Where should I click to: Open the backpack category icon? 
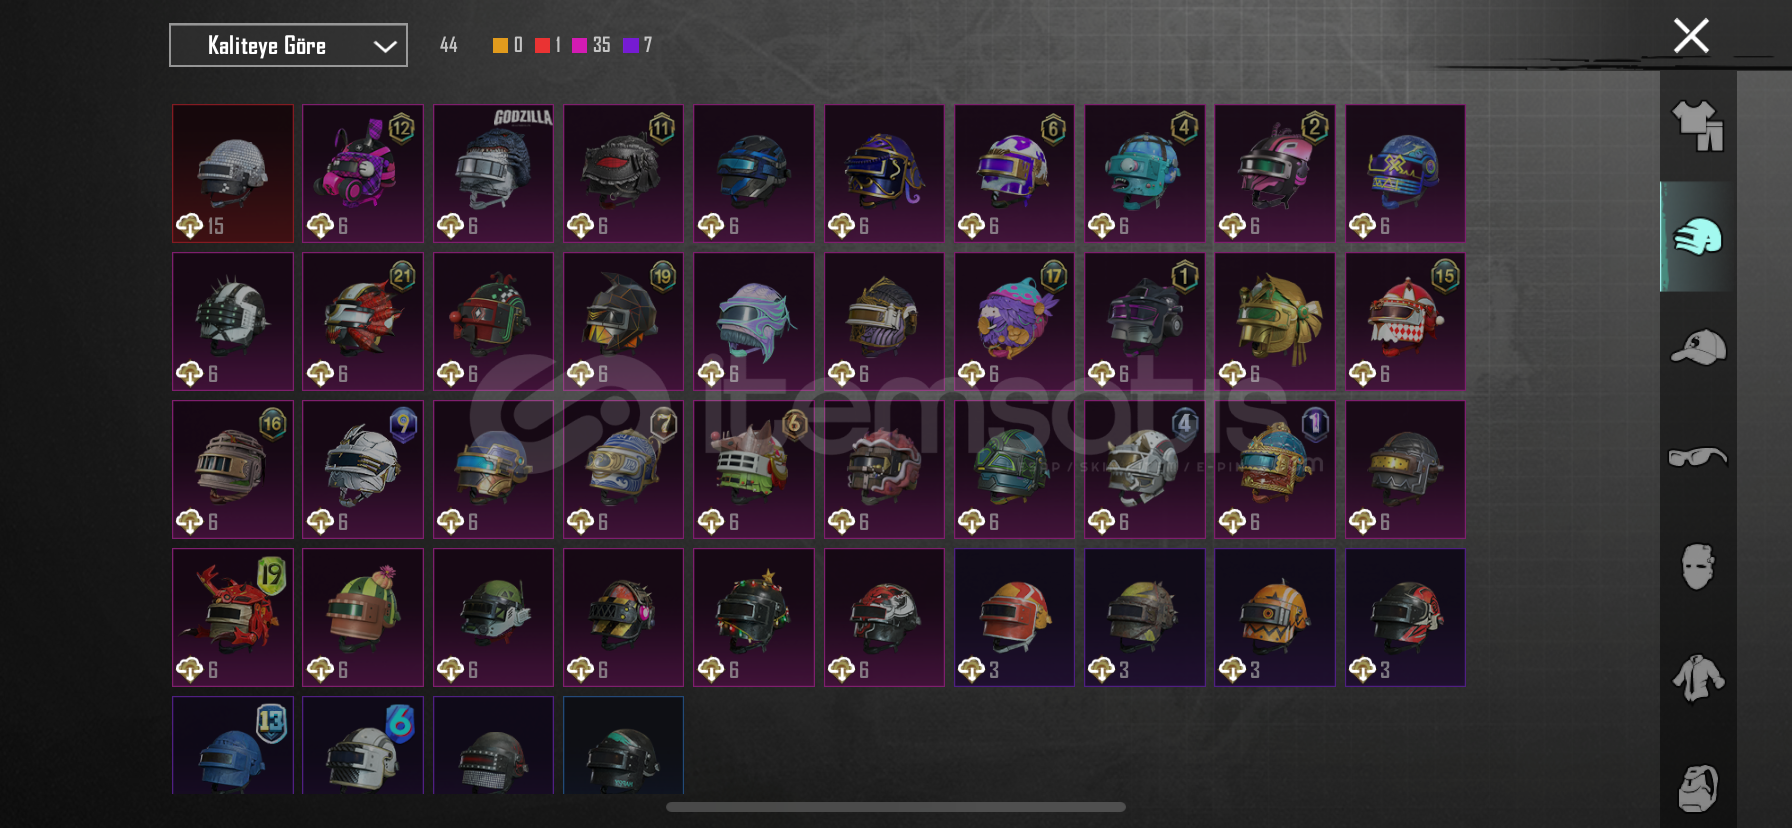click(x=1698, y=788)
